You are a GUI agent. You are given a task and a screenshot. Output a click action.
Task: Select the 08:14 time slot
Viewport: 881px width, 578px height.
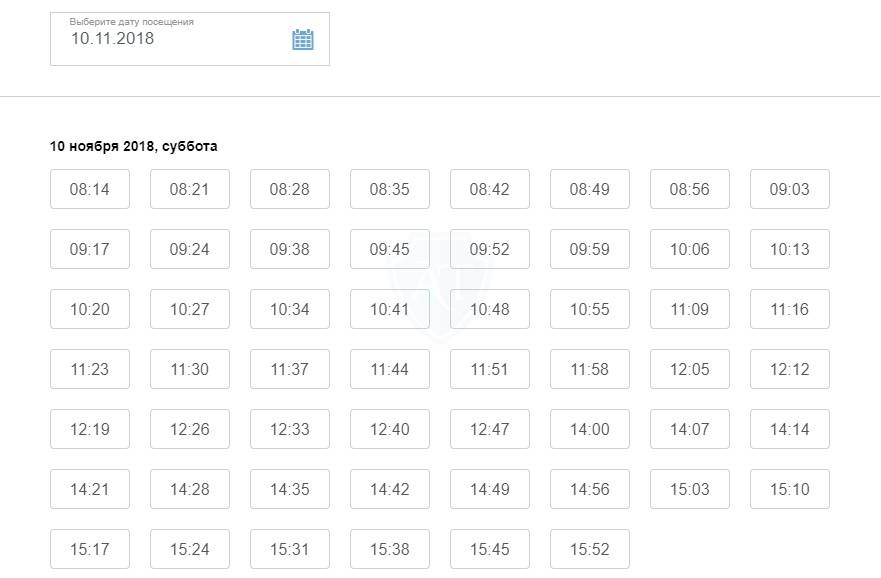pos(90,189)
